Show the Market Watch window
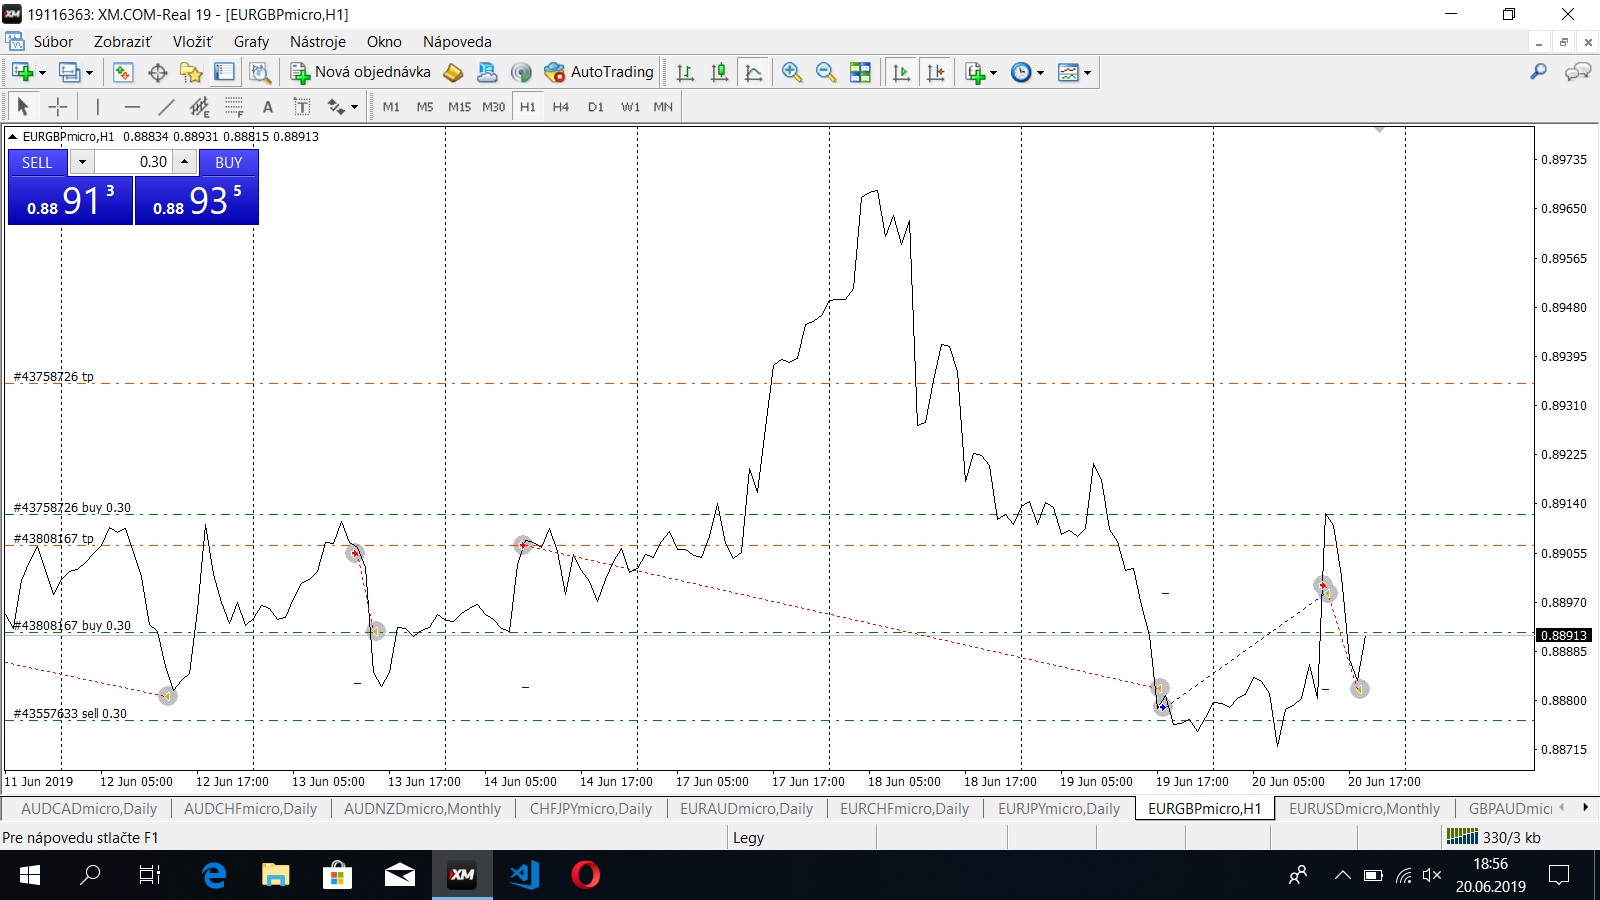This screenshot has height=900, width=1600. coord(123,72)
